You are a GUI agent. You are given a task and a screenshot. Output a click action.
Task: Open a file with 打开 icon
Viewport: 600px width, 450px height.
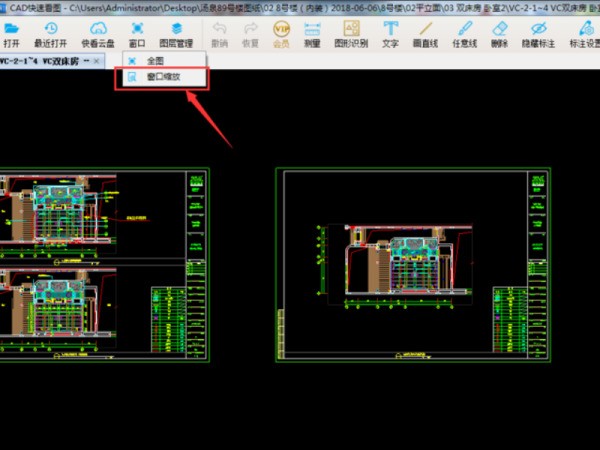point(11,34)
